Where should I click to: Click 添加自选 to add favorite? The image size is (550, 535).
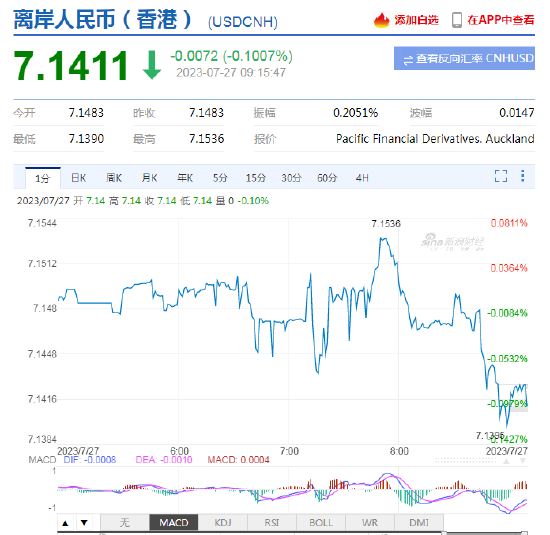tap(416, 20)
